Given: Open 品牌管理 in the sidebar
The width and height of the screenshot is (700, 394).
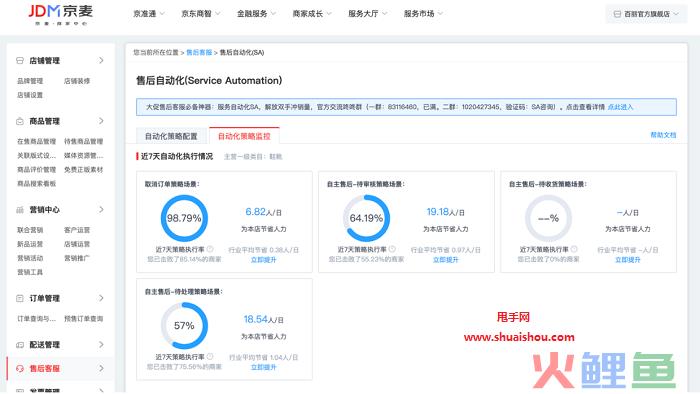Looking at the screenshot, I should click(30, 81).
